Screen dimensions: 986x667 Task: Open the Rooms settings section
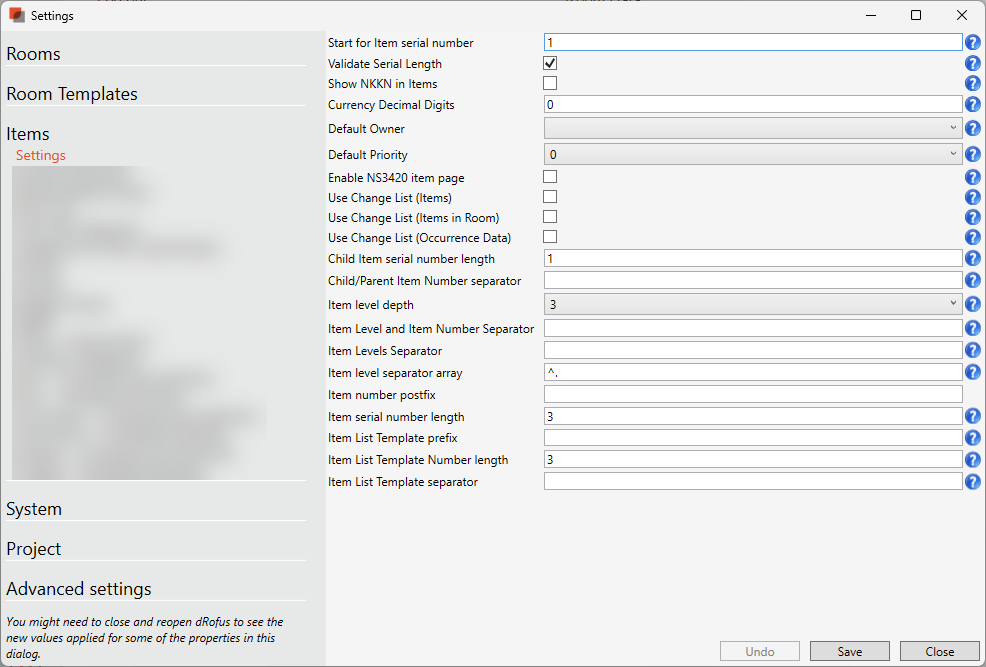(x=34, y=54)
